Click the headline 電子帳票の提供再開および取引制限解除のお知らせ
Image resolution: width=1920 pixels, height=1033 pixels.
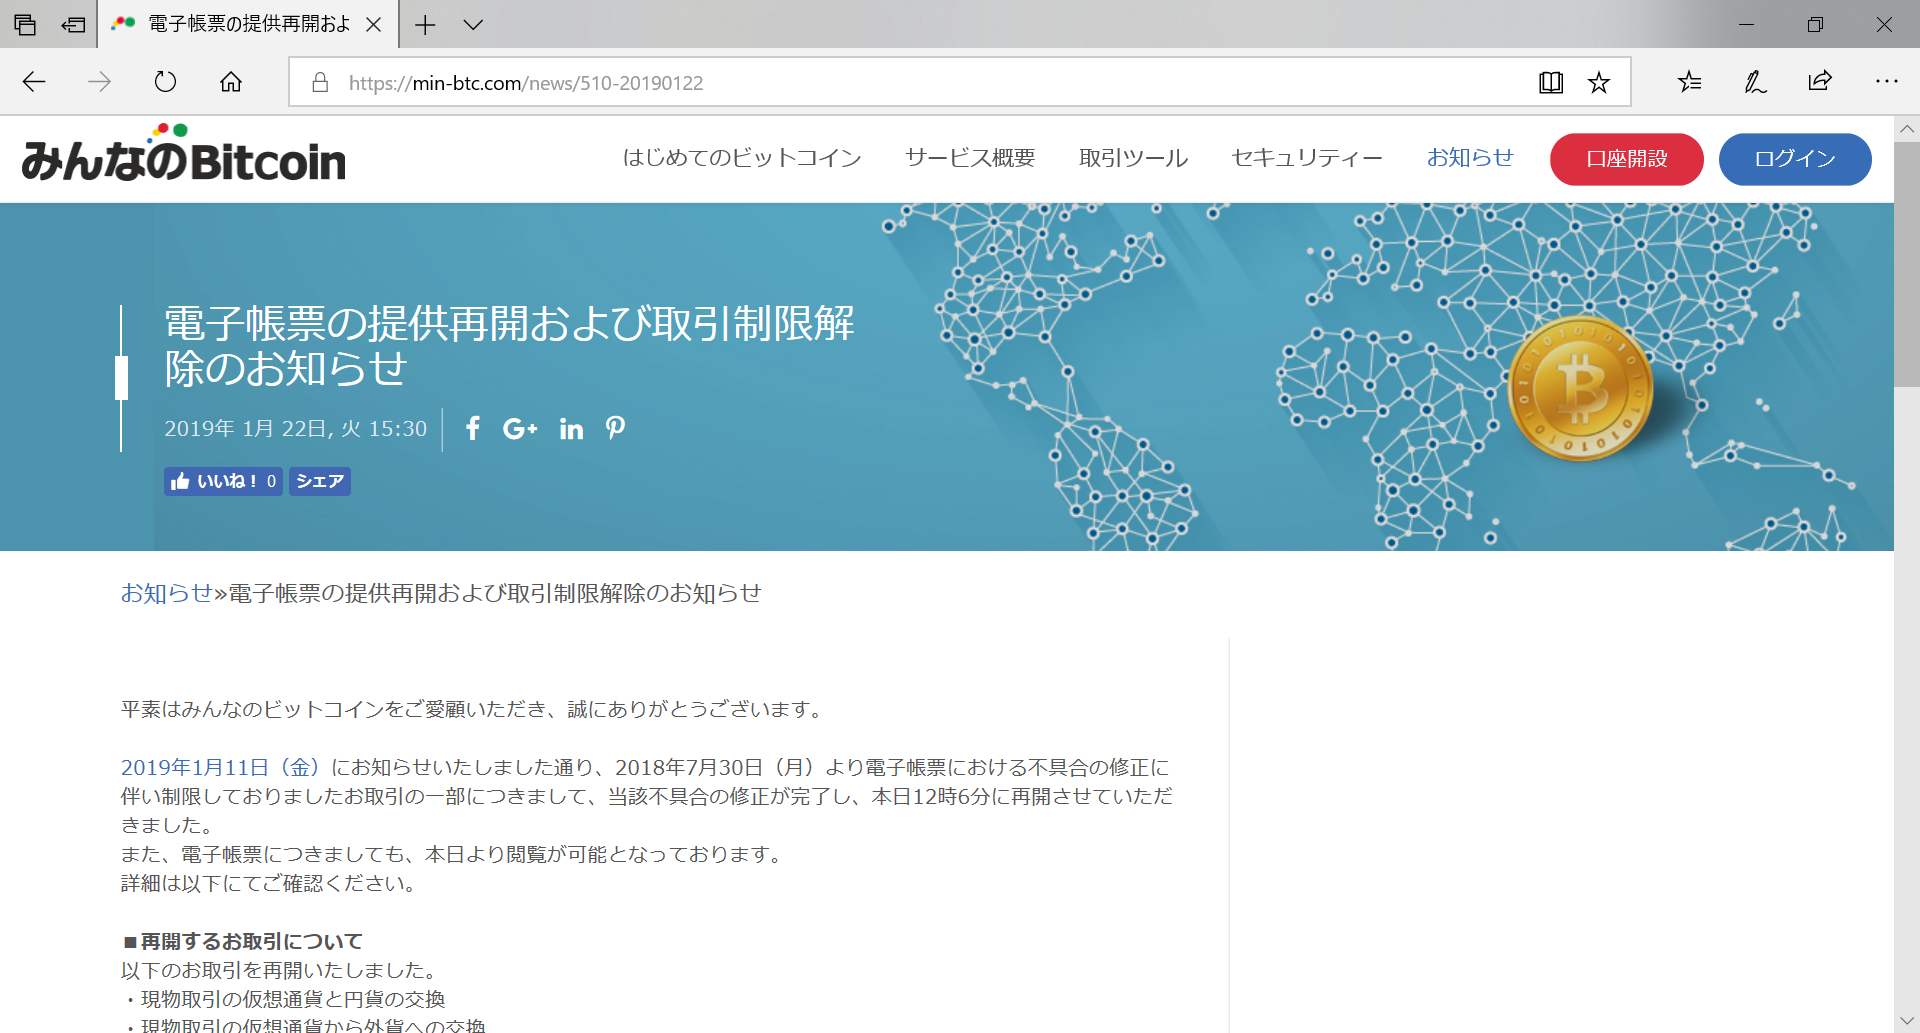coord(509,346)
